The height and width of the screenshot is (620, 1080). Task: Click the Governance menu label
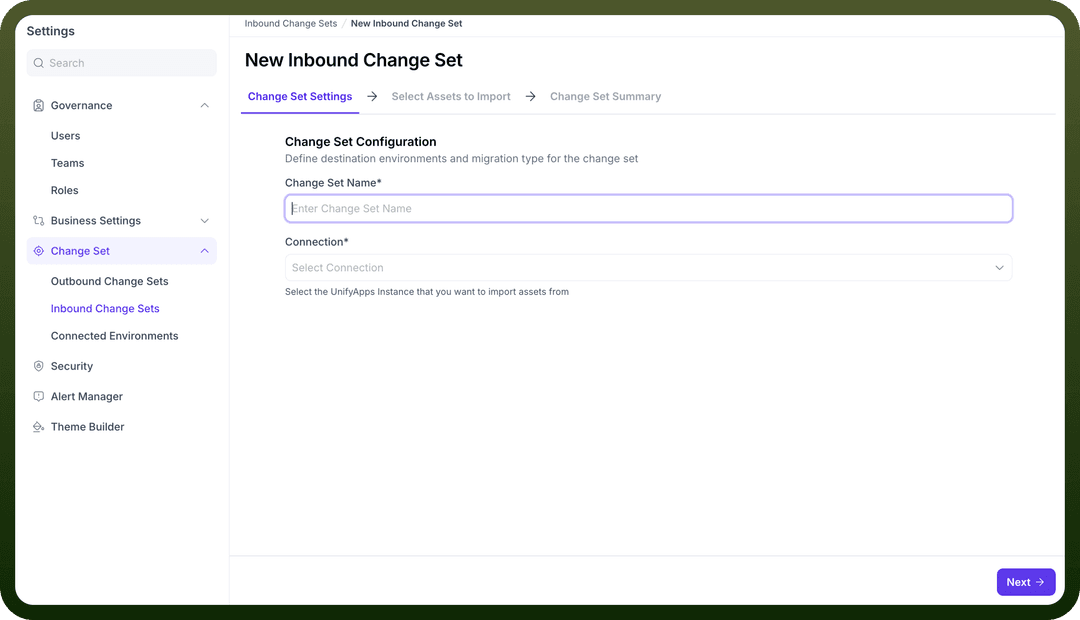tap(81, 105)
